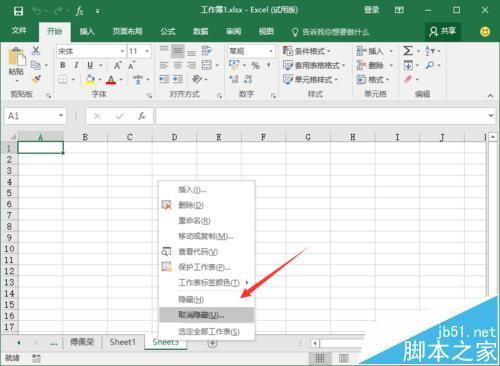Decrease font size with smaller A
The width and height of the screenshot is (500, 366).
(x=131, y=65)
